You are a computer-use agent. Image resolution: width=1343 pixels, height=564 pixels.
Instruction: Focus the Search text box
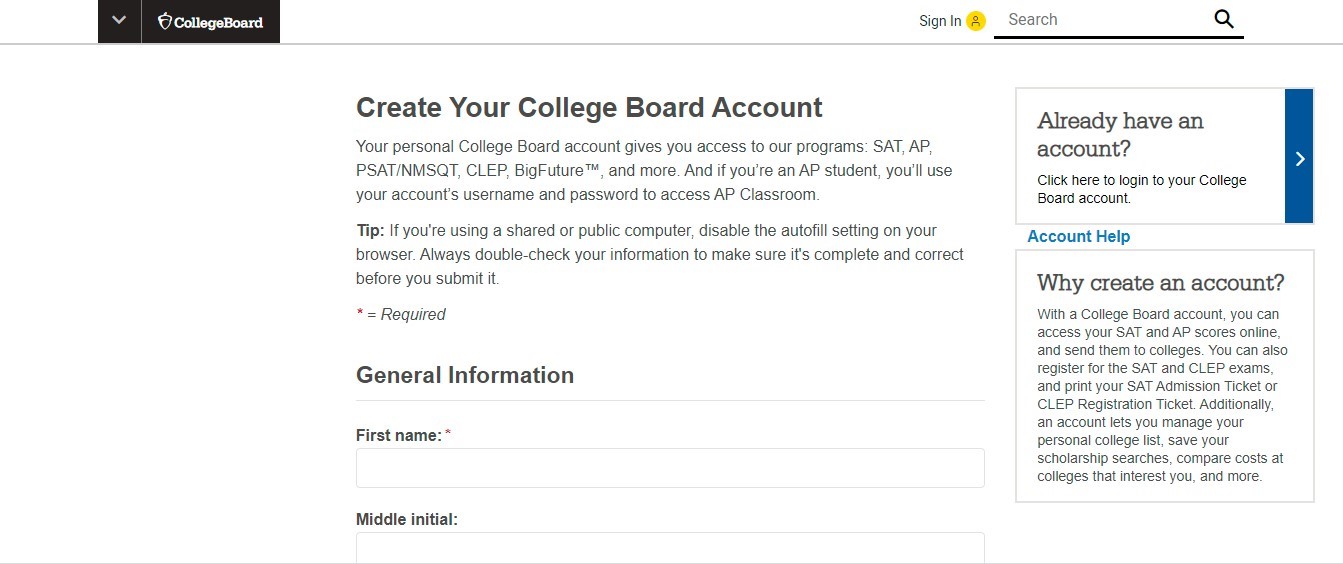(x=1105, y=19)
